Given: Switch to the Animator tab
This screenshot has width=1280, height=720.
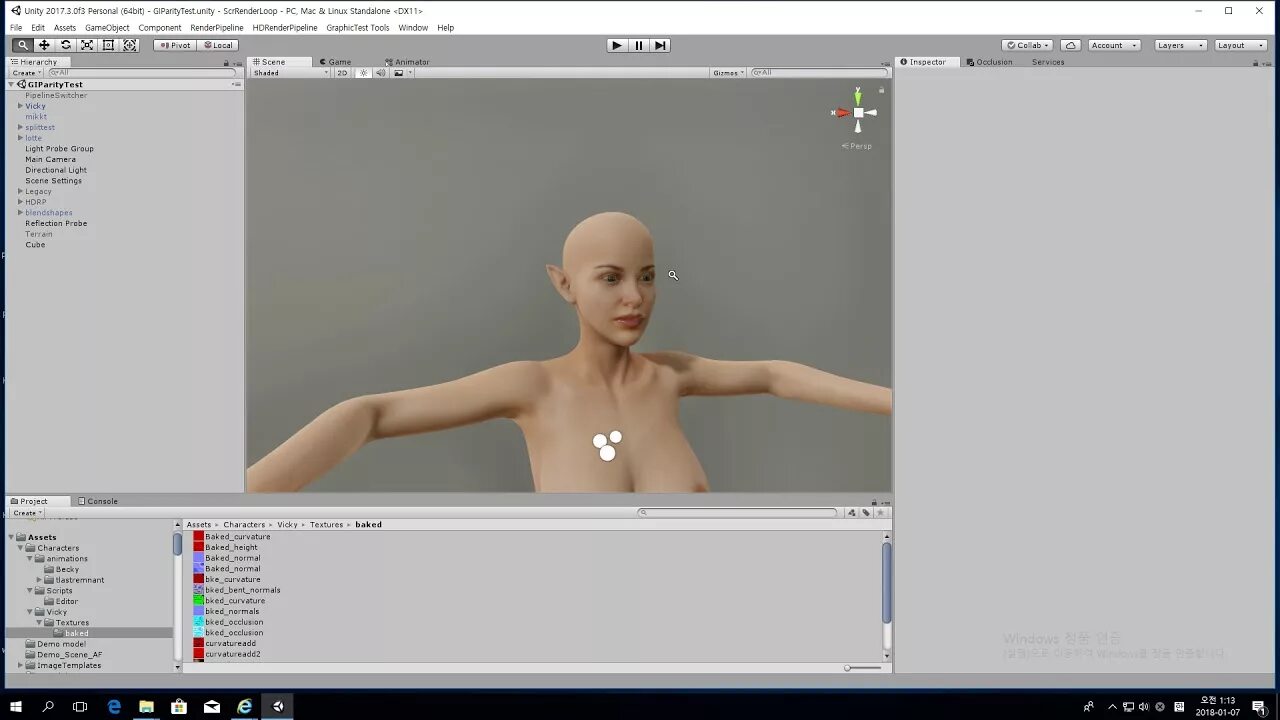Looking at the screenshot, I should coord(407,62).
